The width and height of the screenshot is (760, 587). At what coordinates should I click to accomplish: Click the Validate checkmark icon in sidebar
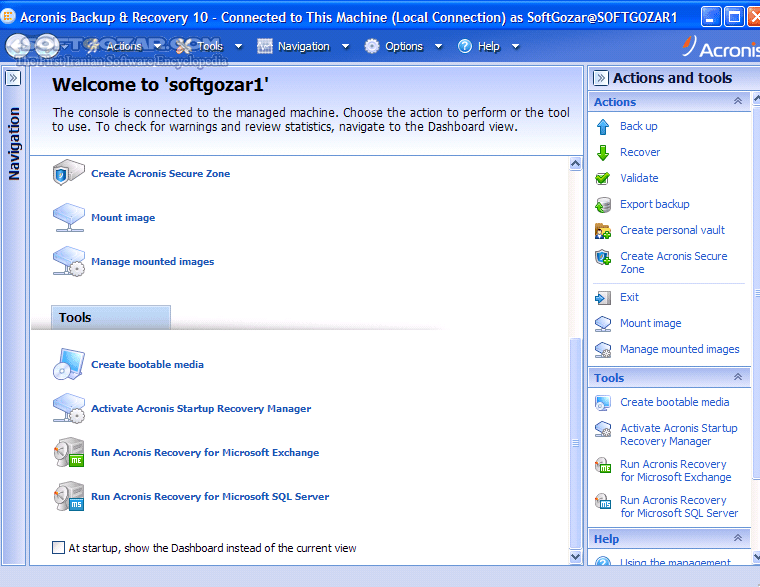click(x=602, y=179)
